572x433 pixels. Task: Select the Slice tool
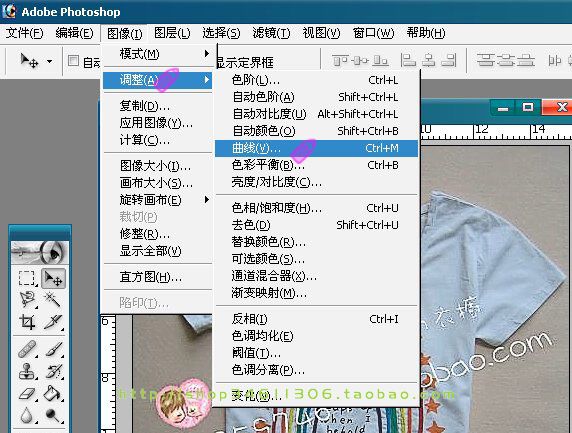point(53,322)
